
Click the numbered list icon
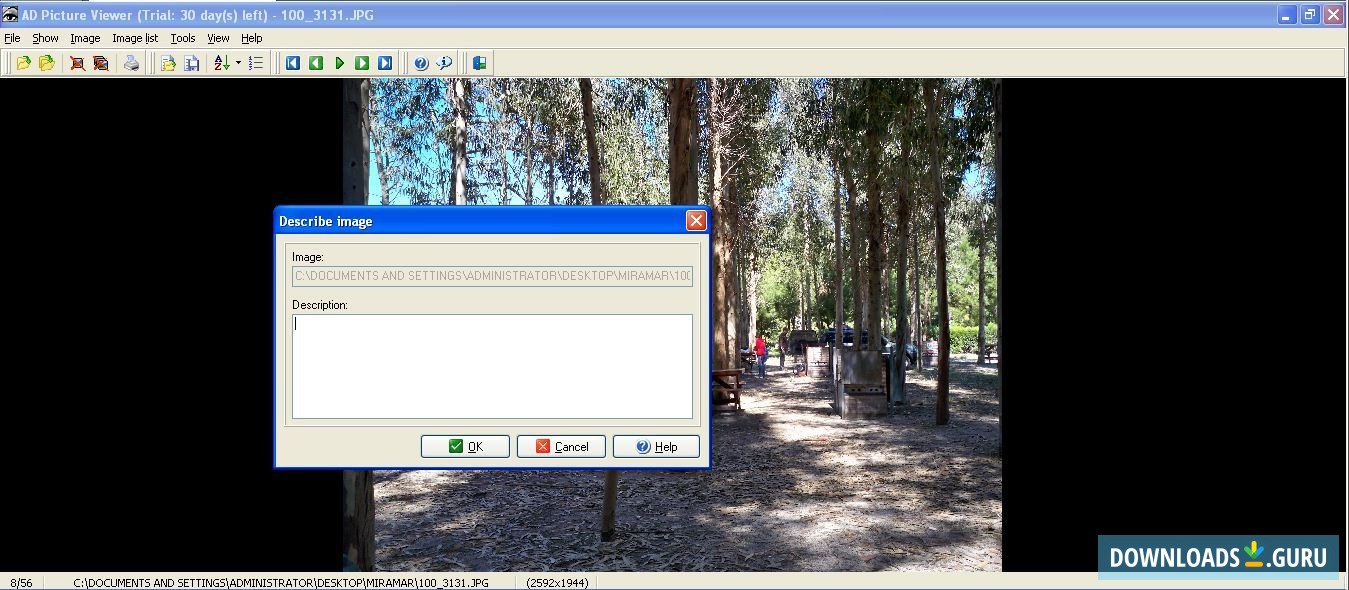[256, 63]
